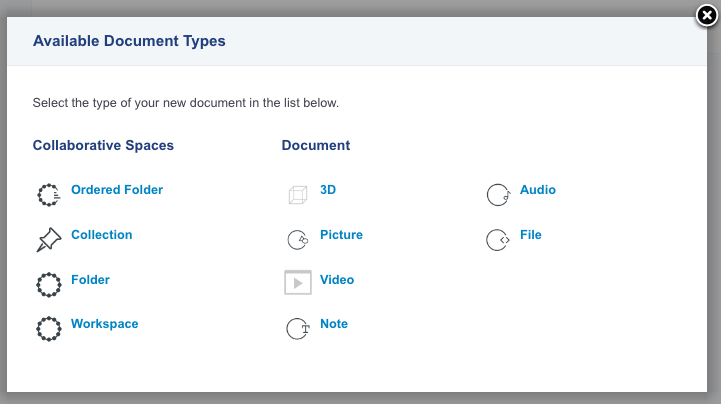Create a new Folder via link
This screenshot has height=404, width=721.
tap(90, 280)
